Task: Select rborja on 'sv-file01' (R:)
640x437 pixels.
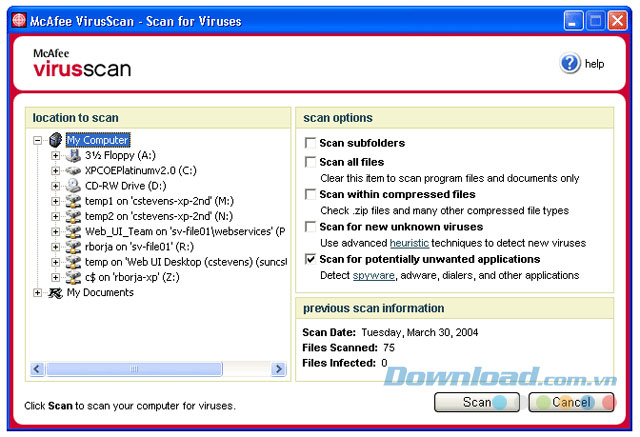Action: [x=139, y=247]
